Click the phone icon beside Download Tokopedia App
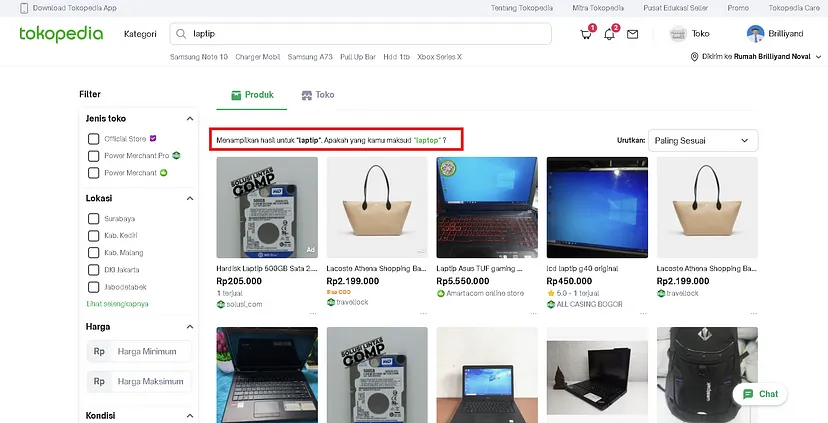Screen dimensions: 828x423 [24, 8]
